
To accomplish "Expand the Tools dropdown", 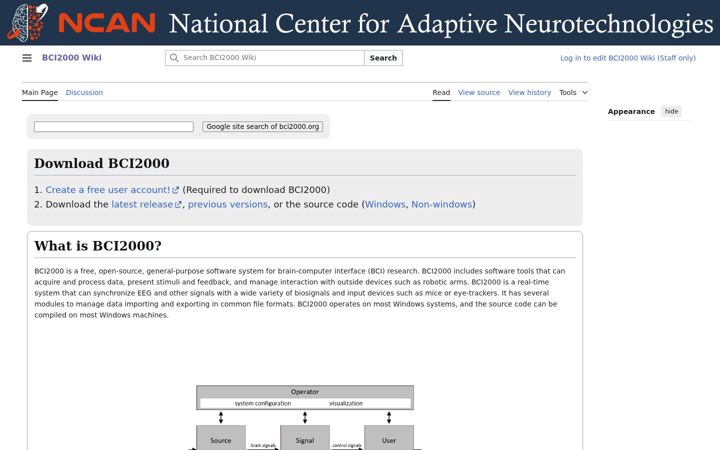I will (574, 92).
